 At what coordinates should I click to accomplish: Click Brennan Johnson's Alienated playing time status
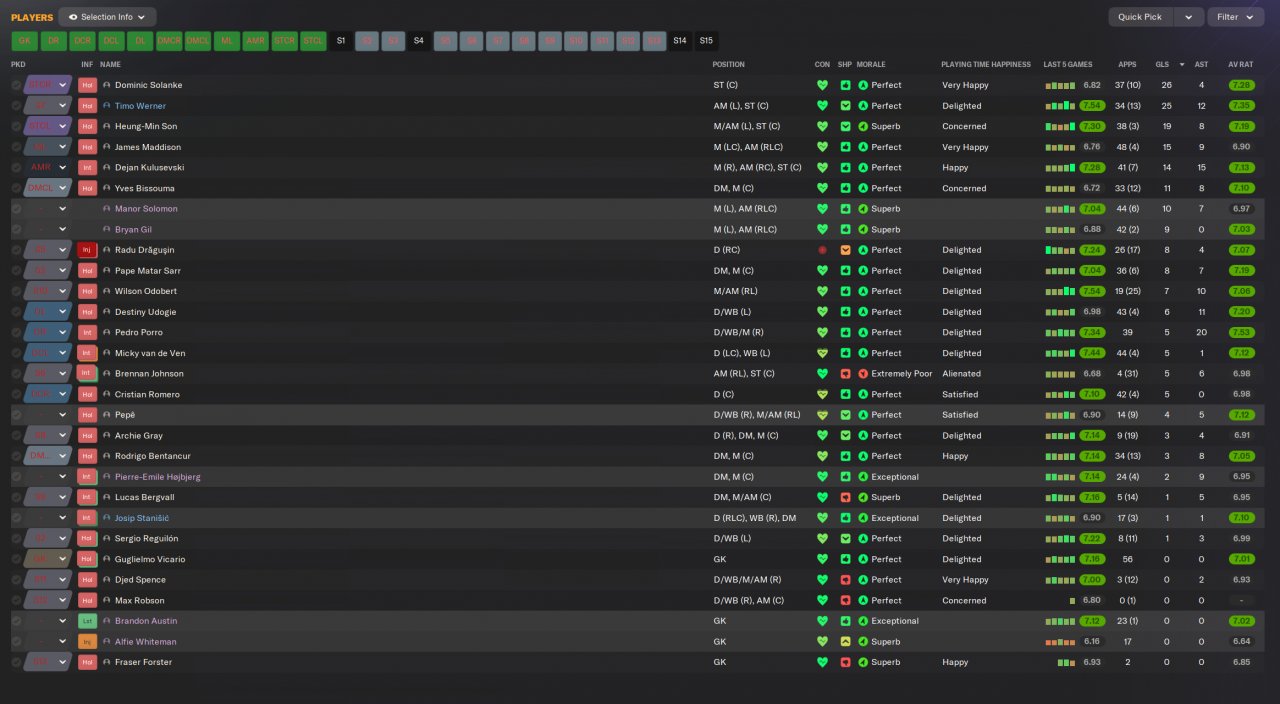(961, 374)
